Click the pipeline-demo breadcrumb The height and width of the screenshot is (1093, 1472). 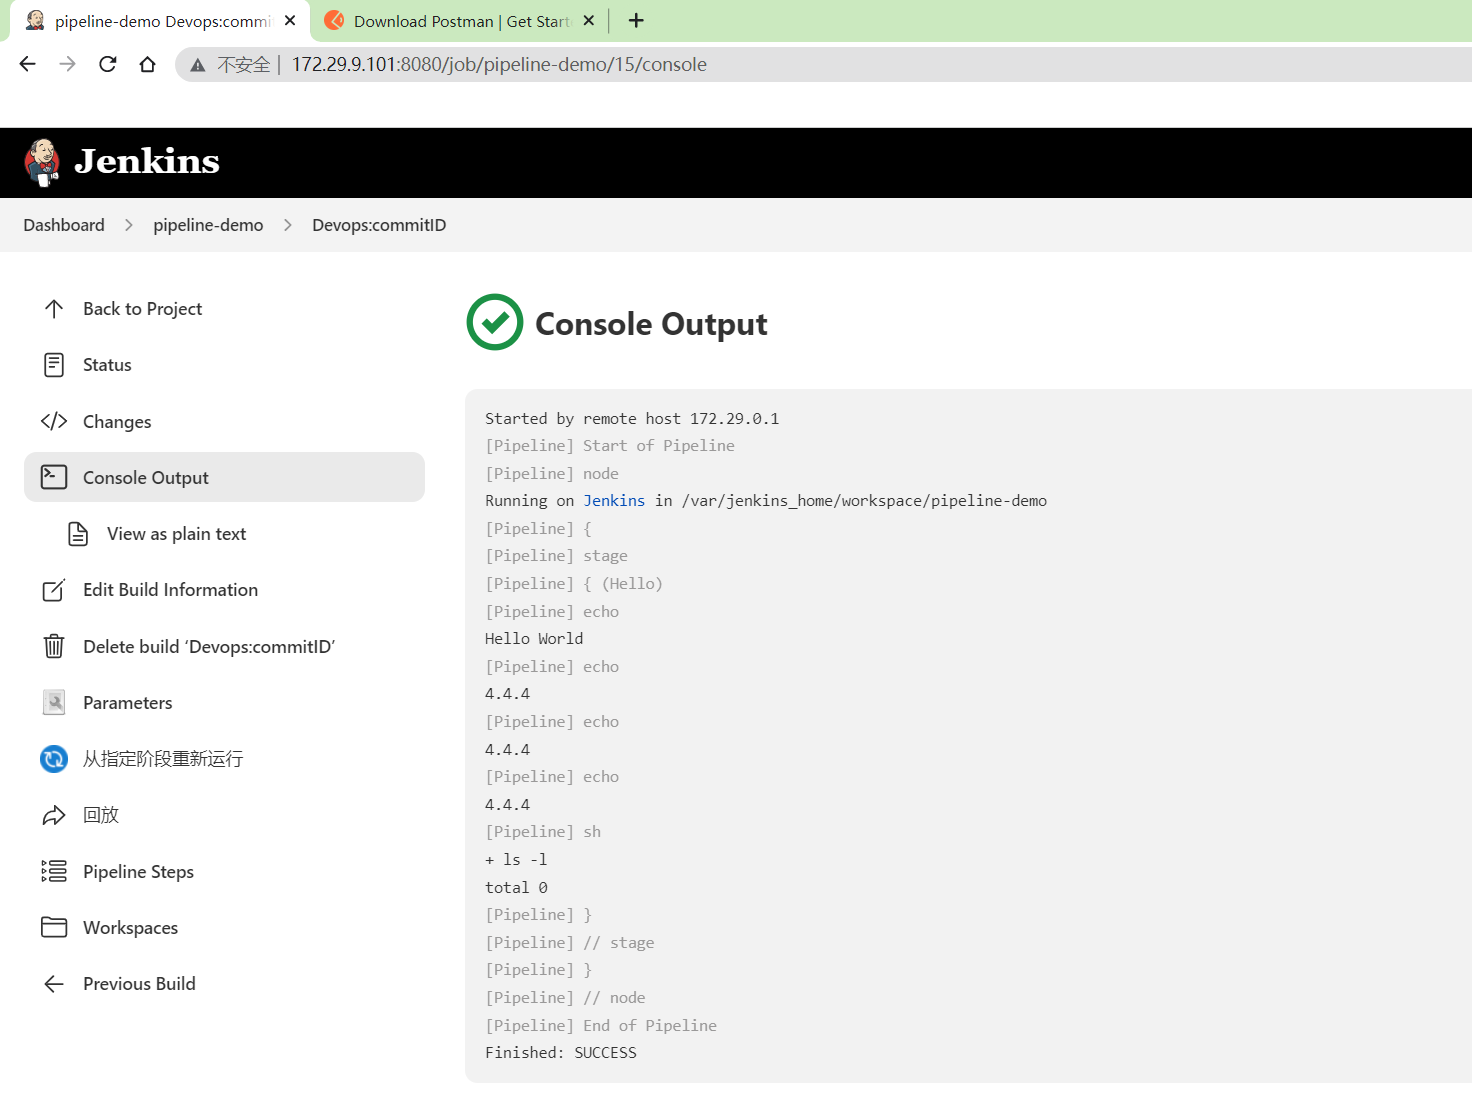(208, 225)
